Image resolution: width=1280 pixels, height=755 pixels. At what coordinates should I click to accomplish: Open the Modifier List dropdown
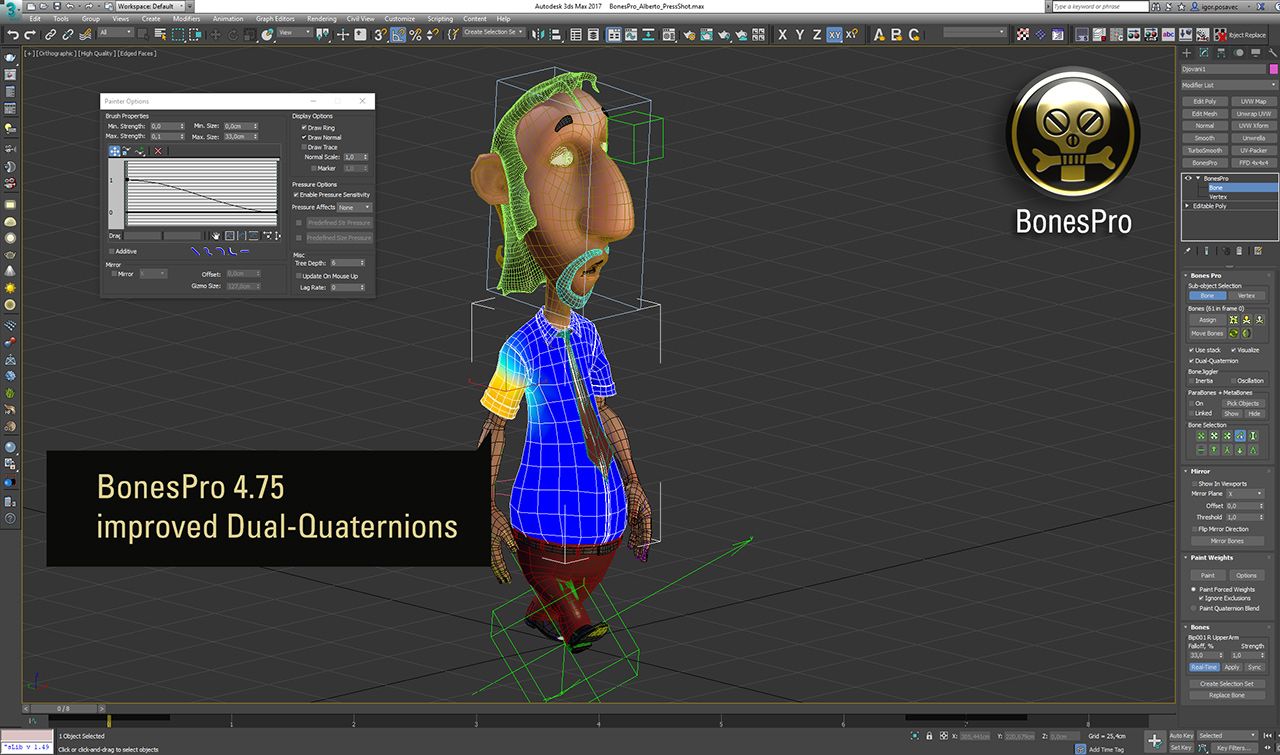point(1229,85)
